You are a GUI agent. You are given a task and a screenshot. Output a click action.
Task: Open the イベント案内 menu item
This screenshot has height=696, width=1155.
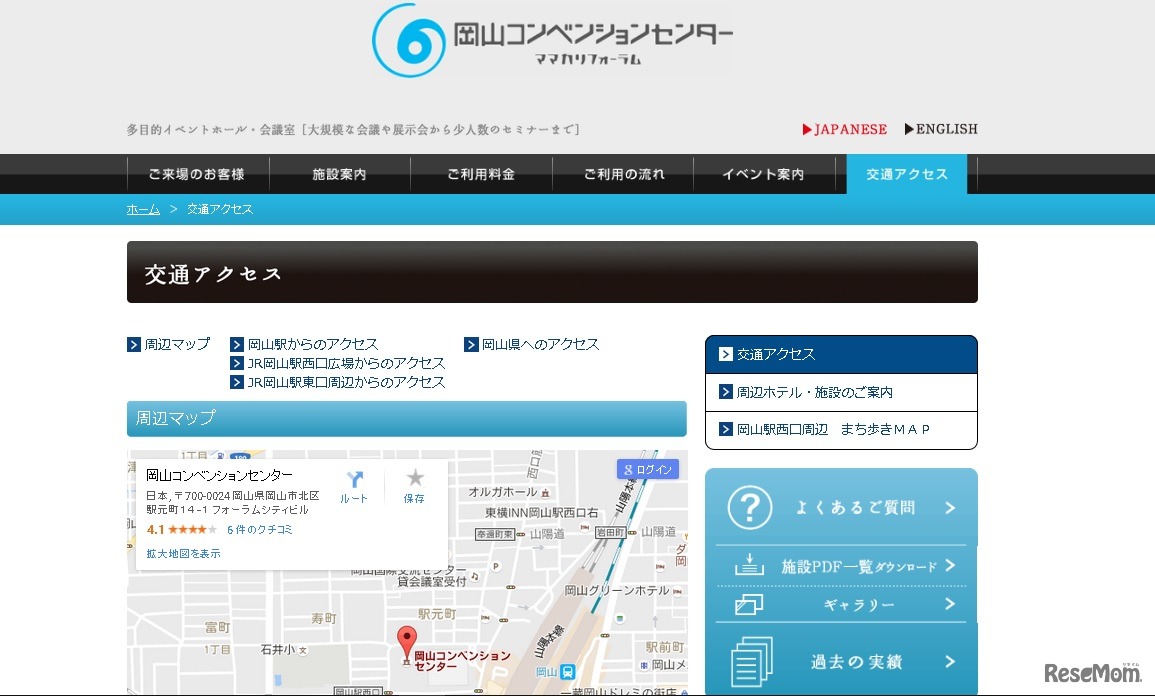[x=765, y=172]
